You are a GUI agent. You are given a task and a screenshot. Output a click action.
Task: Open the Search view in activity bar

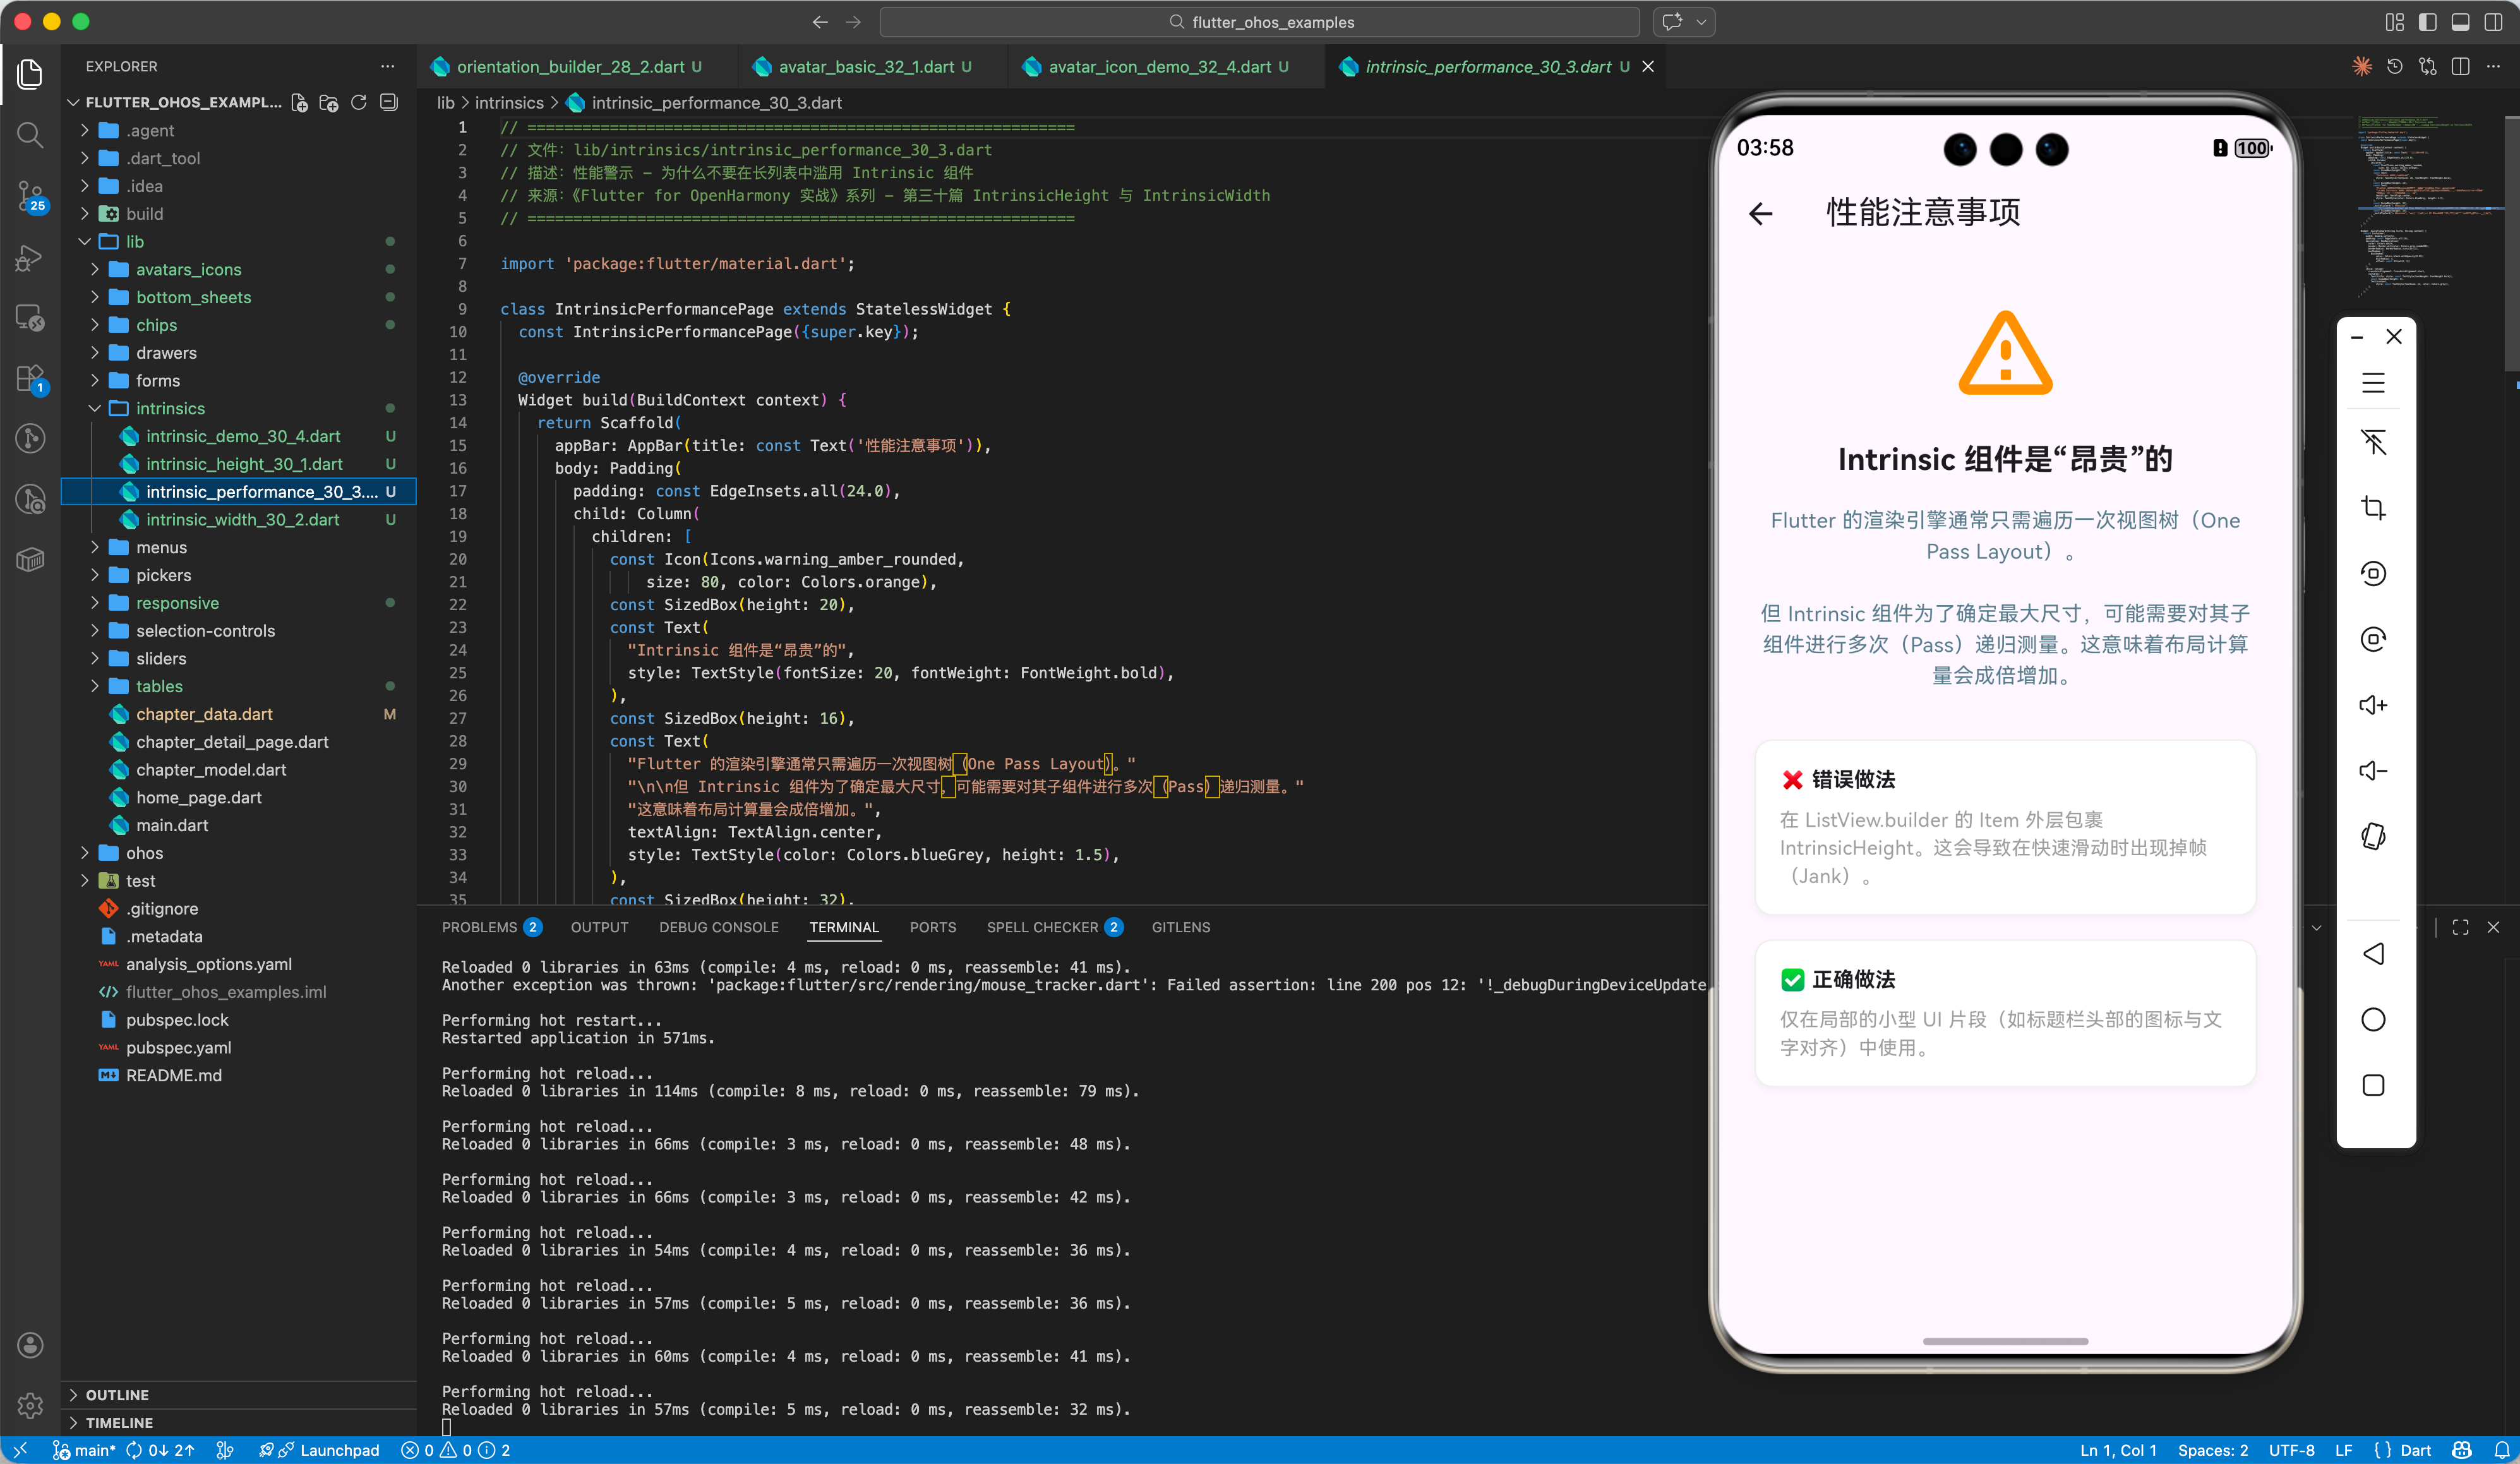30,135
